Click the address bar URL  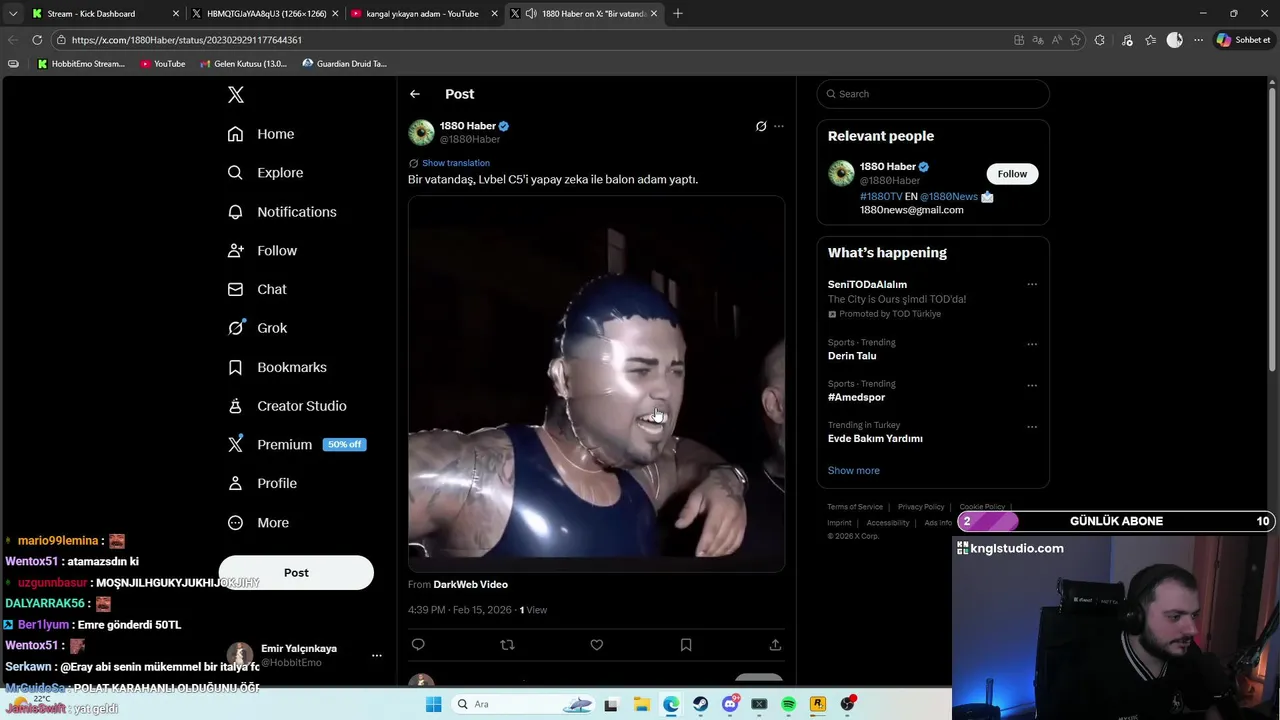(187, 40)
